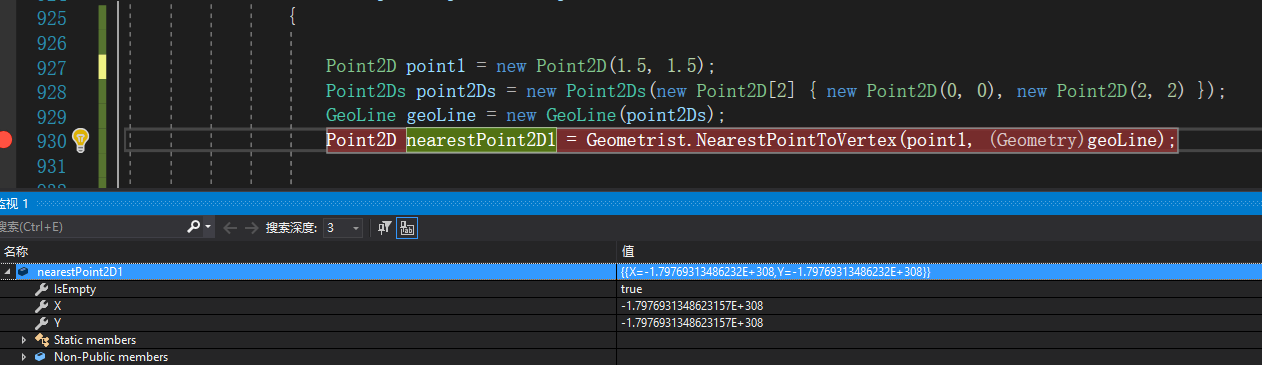Click the search magnifier icon in watch panel
This screenshot has width=1262, height=365.
pyautogui.click(x=194, y=228)
